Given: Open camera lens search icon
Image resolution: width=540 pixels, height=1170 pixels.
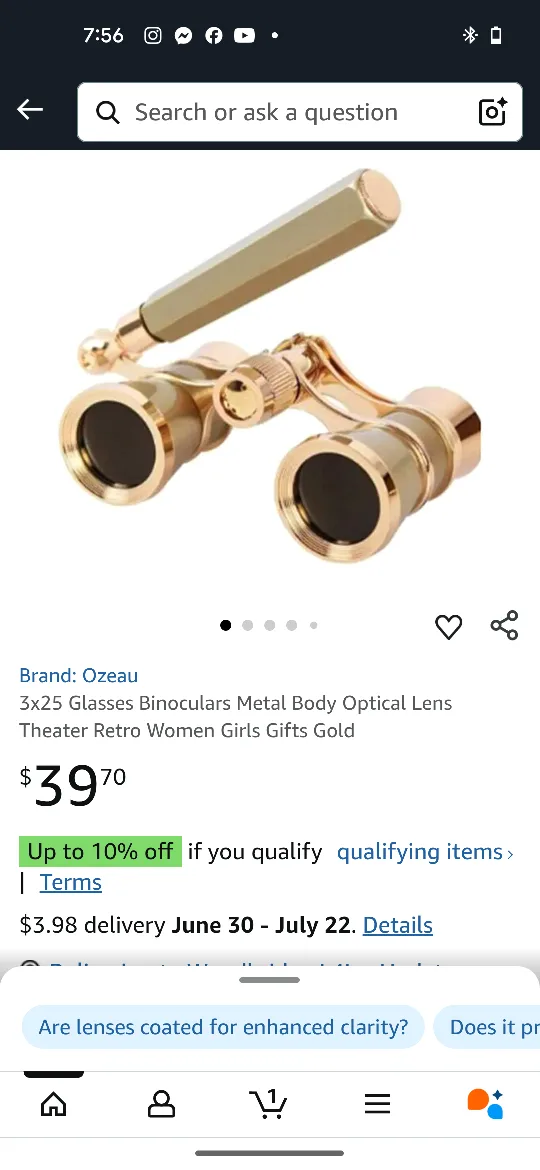Looking at the screenshot, I should (x=492, y=112).
